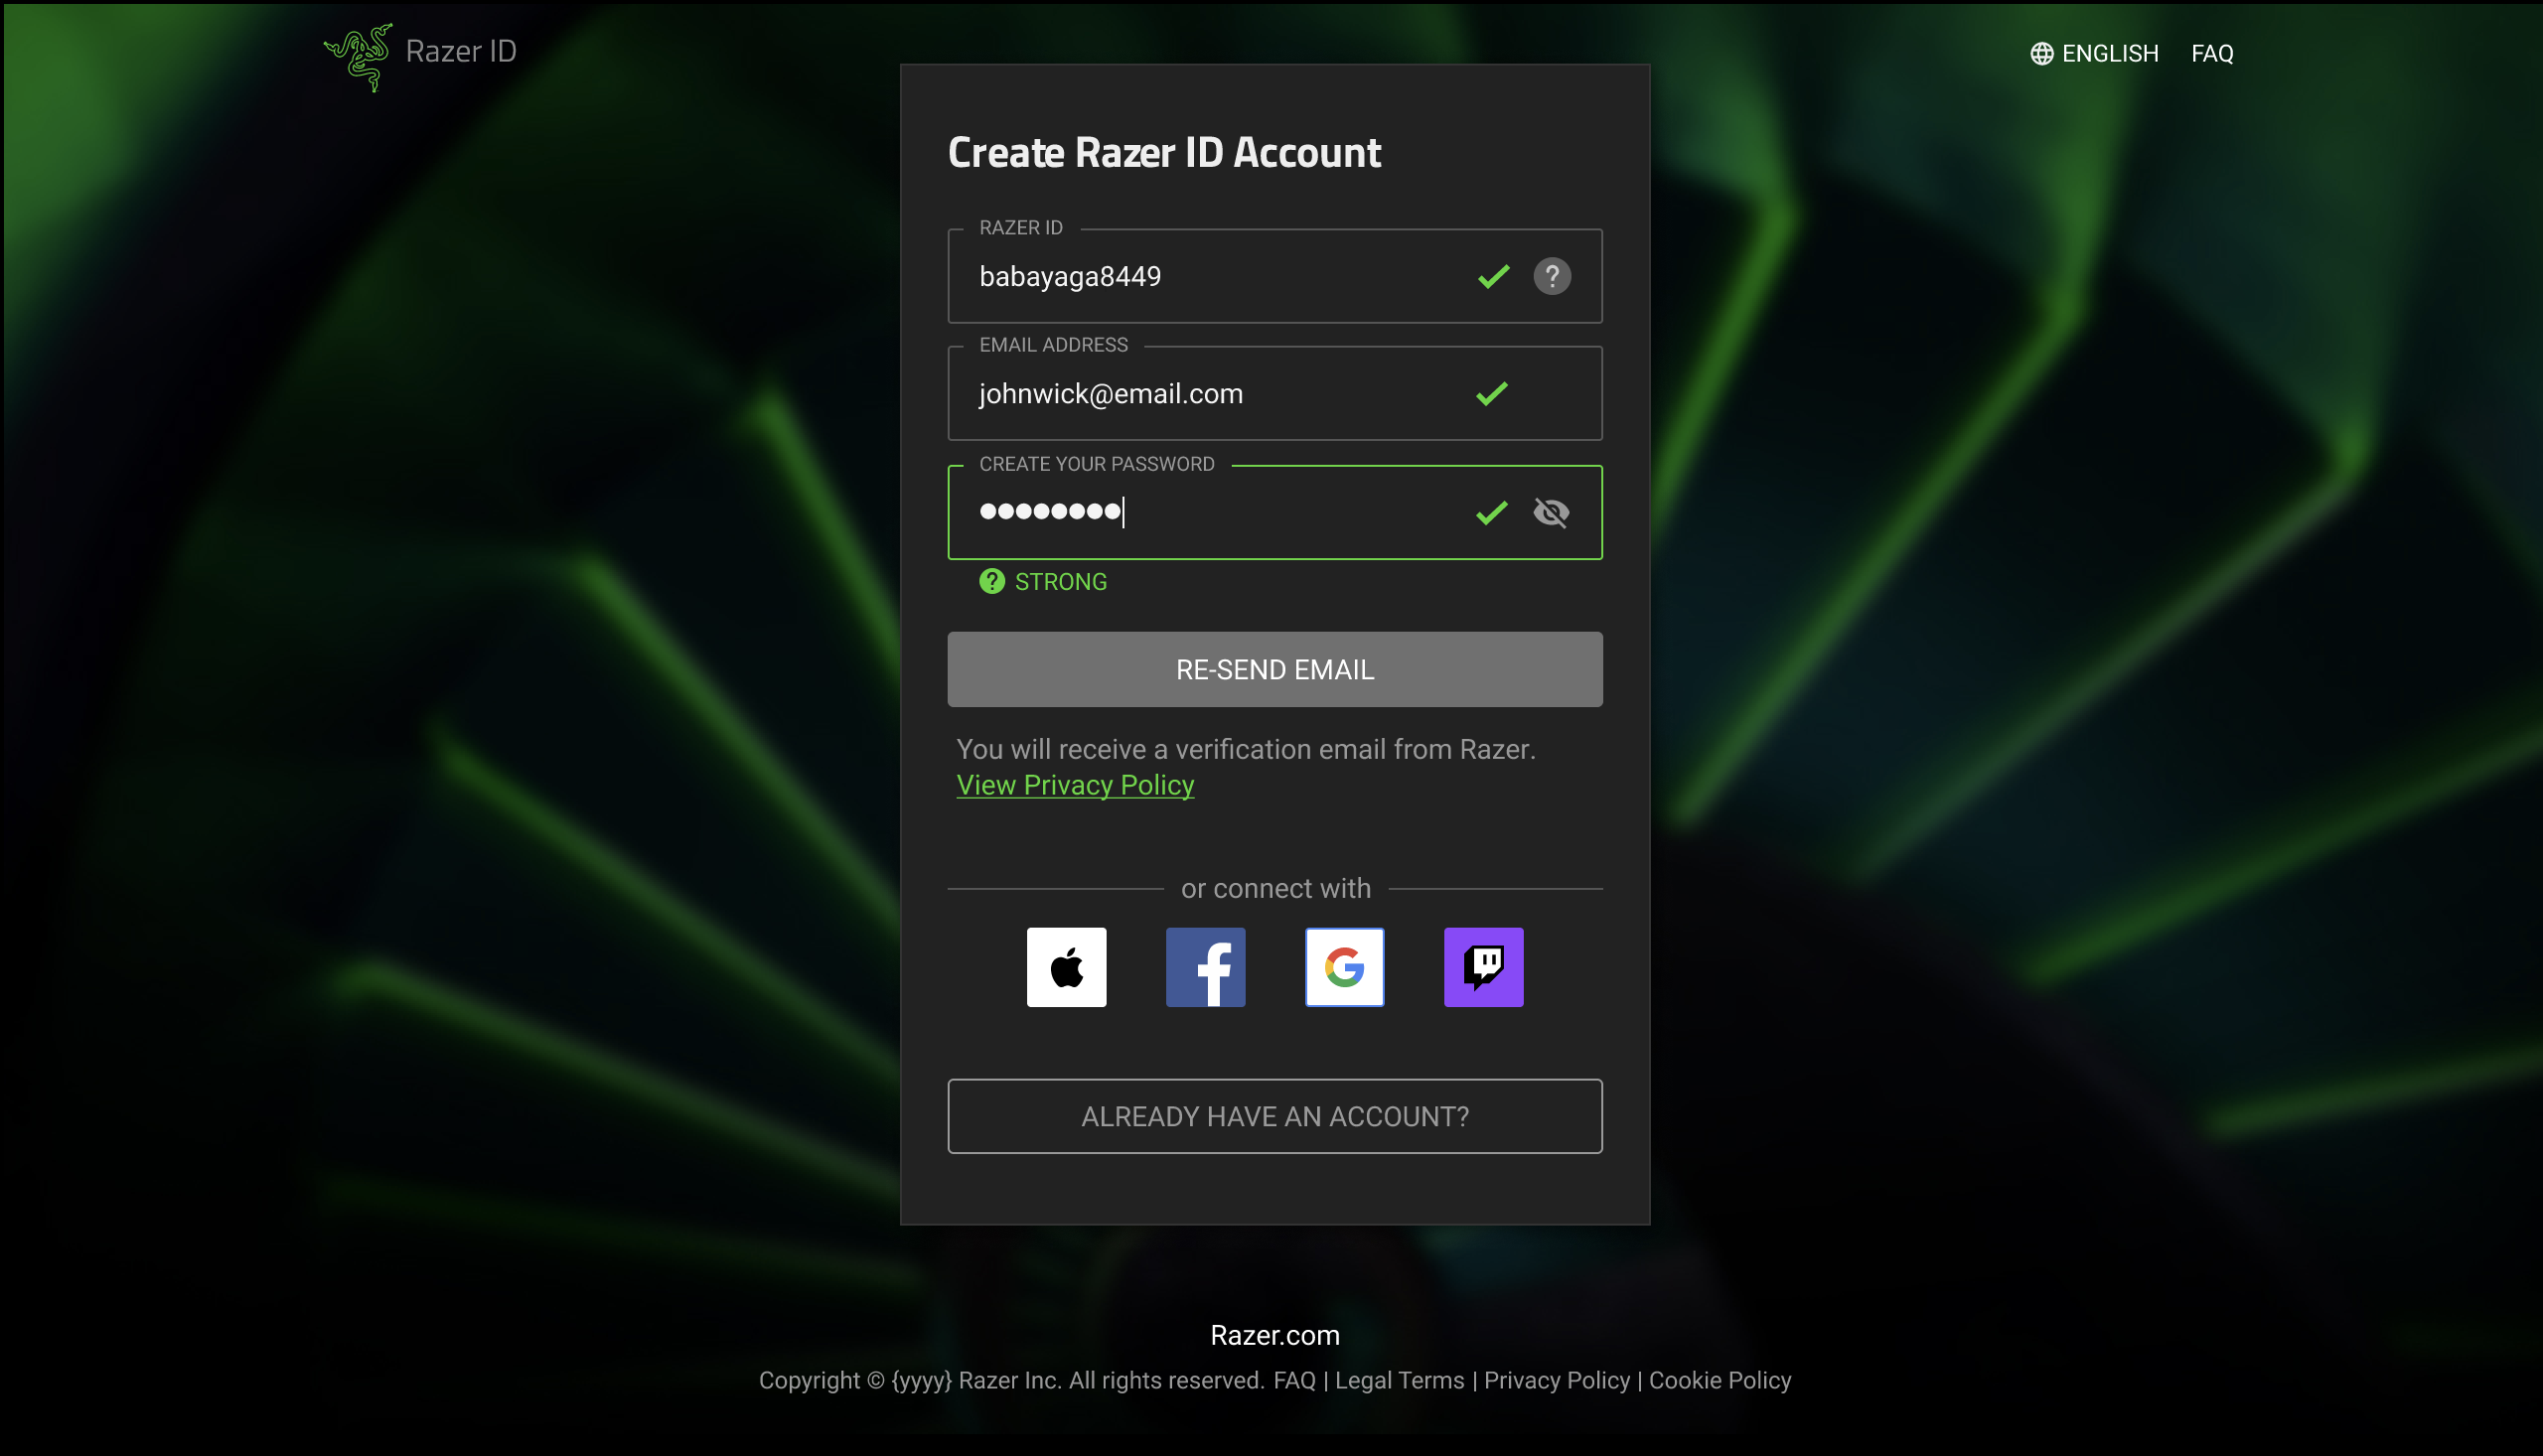
Task: Open the Legal Terms footer link
Action: pyautogui.click(x=1399, y=1380)
